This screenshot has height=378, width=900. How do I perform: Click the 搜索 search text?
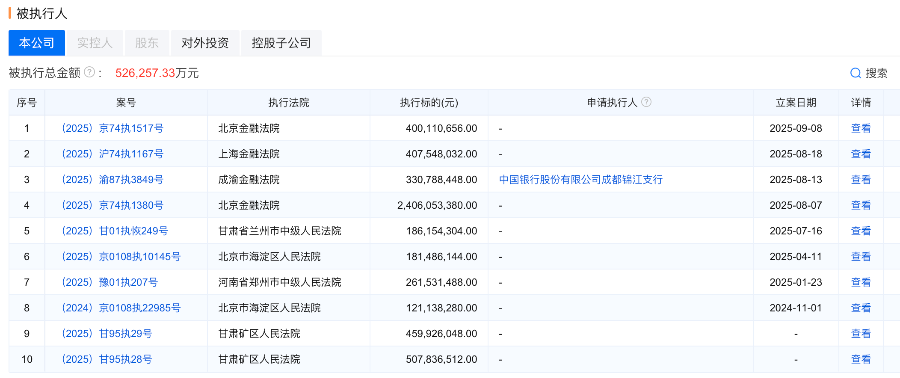tap(876, 73)
